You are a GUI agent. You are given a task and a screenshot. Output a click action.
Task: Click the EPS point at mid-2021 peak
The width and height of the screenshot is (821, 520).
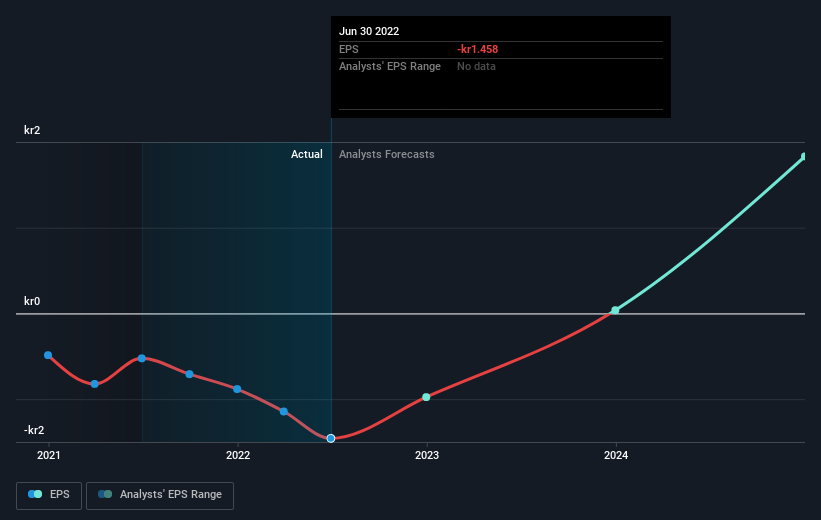pyautogui.click(x=142, y=358)
